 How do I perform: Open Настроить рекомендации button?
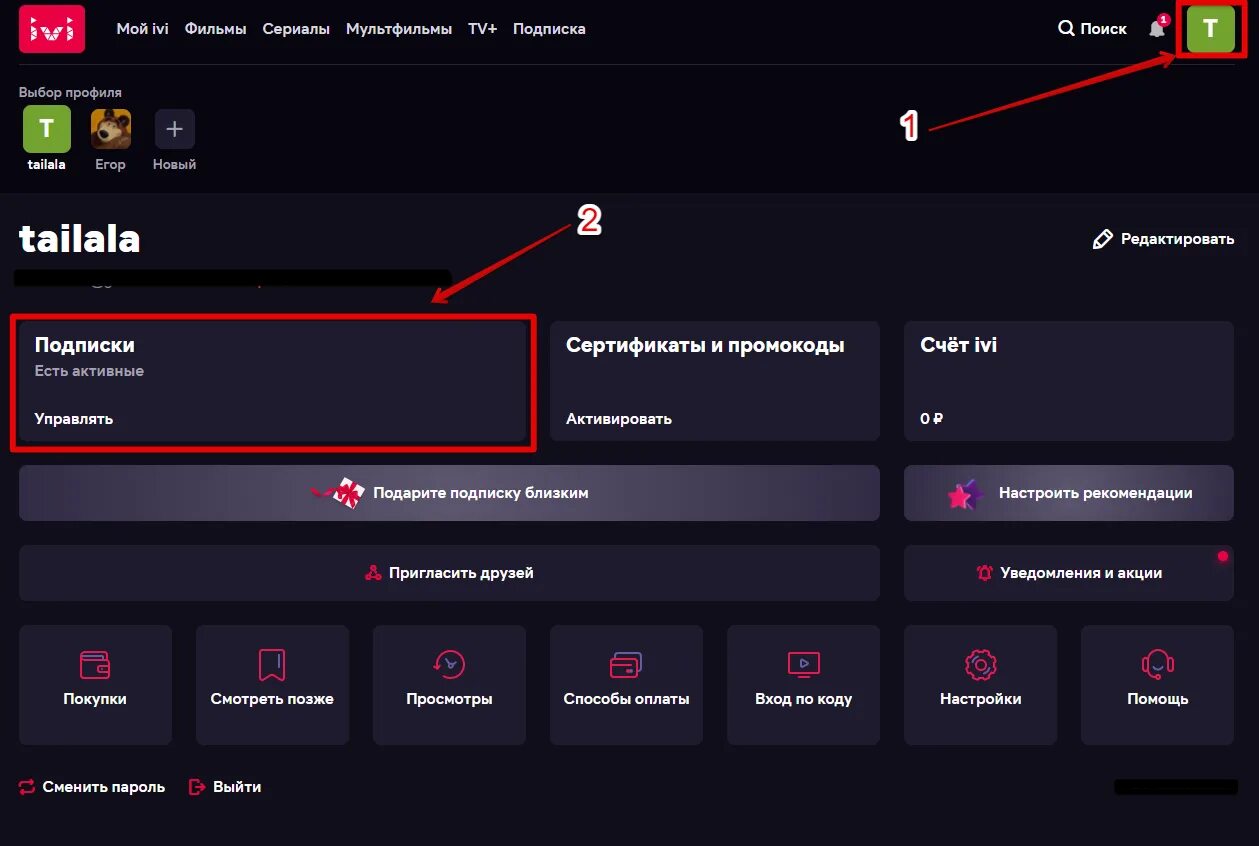1069,493
